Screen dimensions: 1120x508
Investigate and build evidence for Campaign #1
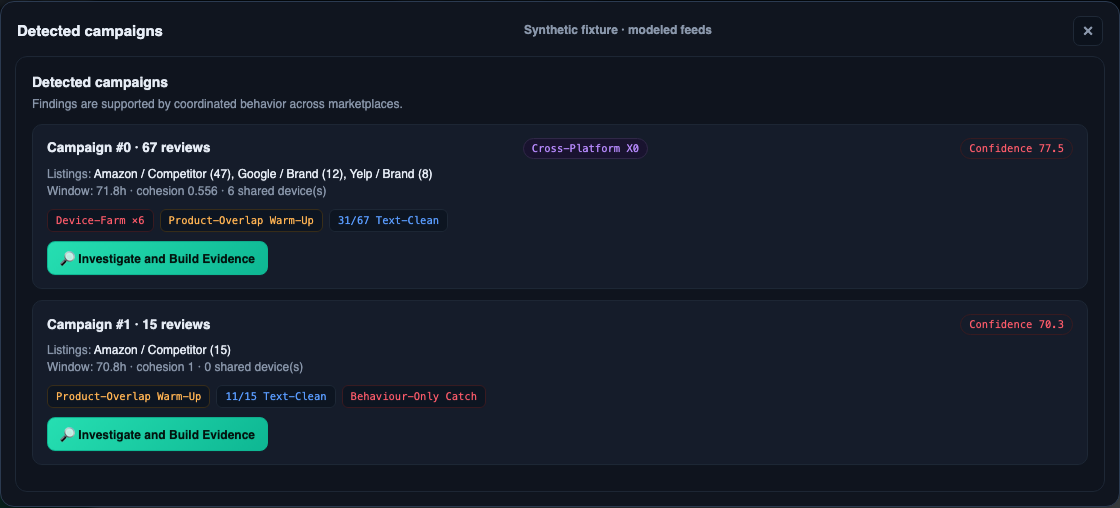click(157, 434)
